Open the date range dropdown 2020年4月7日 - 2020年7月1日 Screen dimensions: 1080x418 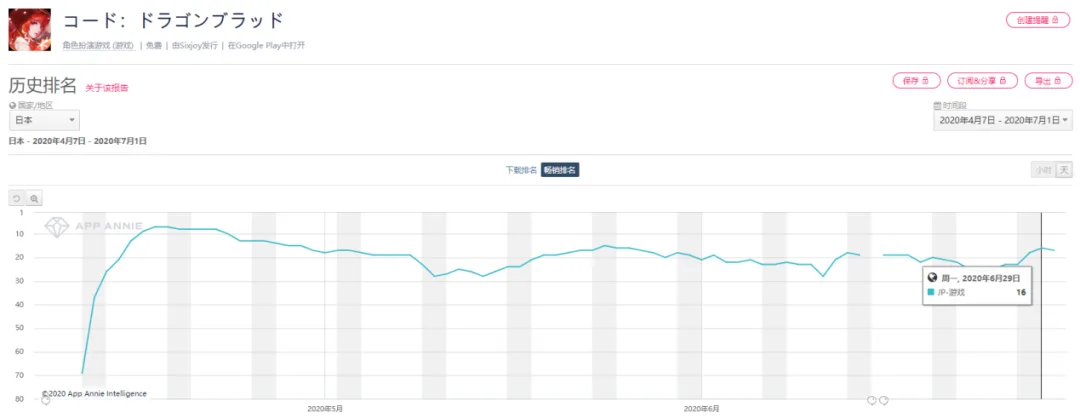coord(1002,120)
